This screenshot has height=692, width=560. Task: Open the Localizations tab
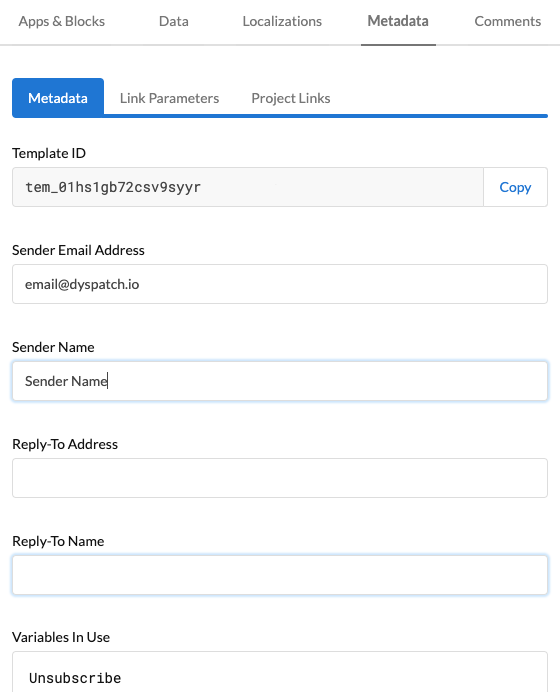282,21
